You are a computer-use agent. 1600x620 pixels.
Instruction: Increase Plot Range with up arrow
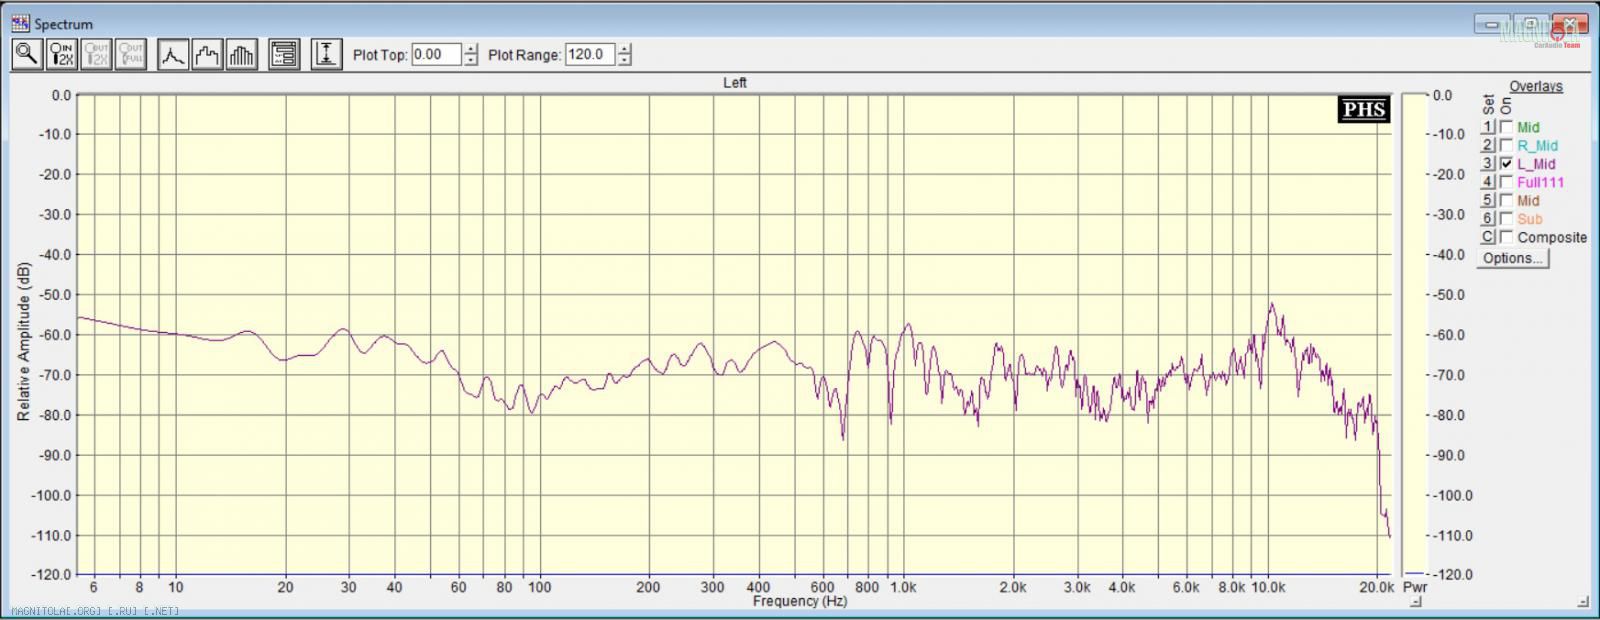coord(625,49)
